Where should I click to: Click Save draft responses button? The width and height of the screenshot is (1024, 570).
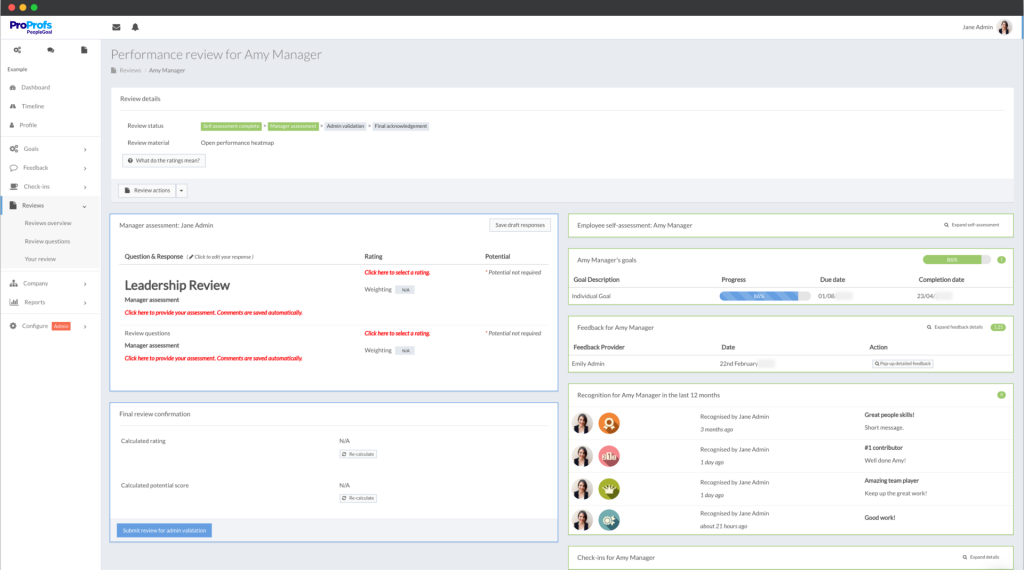520,225
